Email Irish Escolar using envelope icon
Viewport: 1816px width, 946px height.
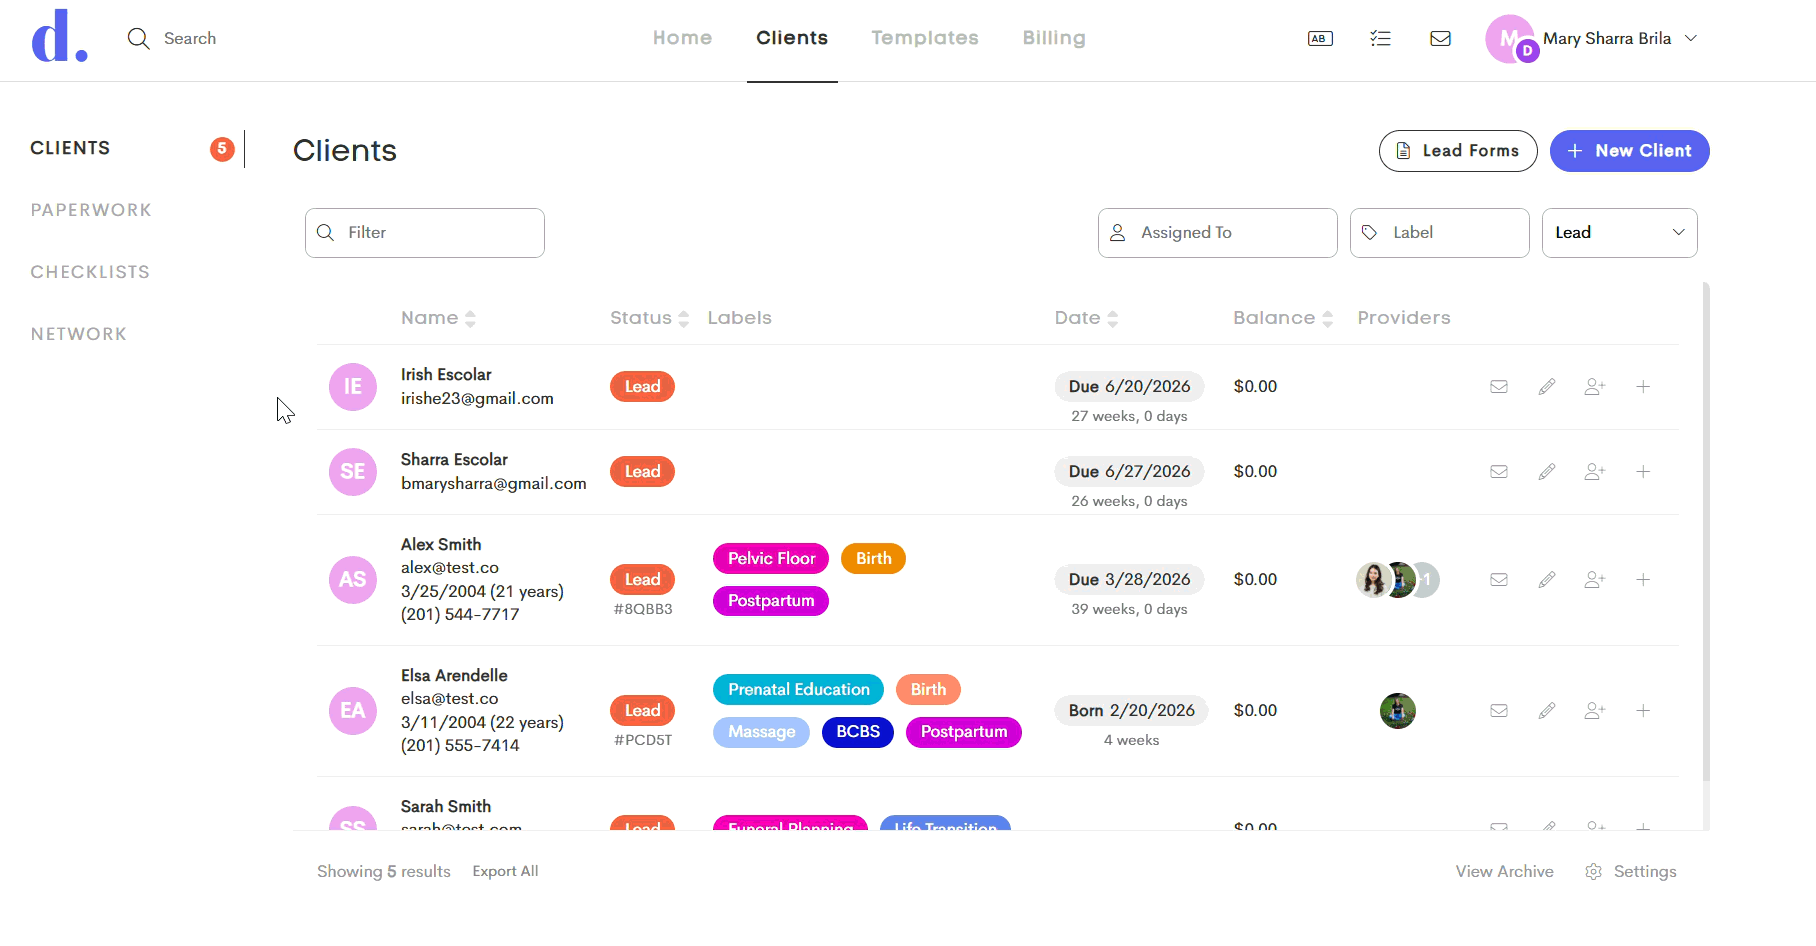1499,387
